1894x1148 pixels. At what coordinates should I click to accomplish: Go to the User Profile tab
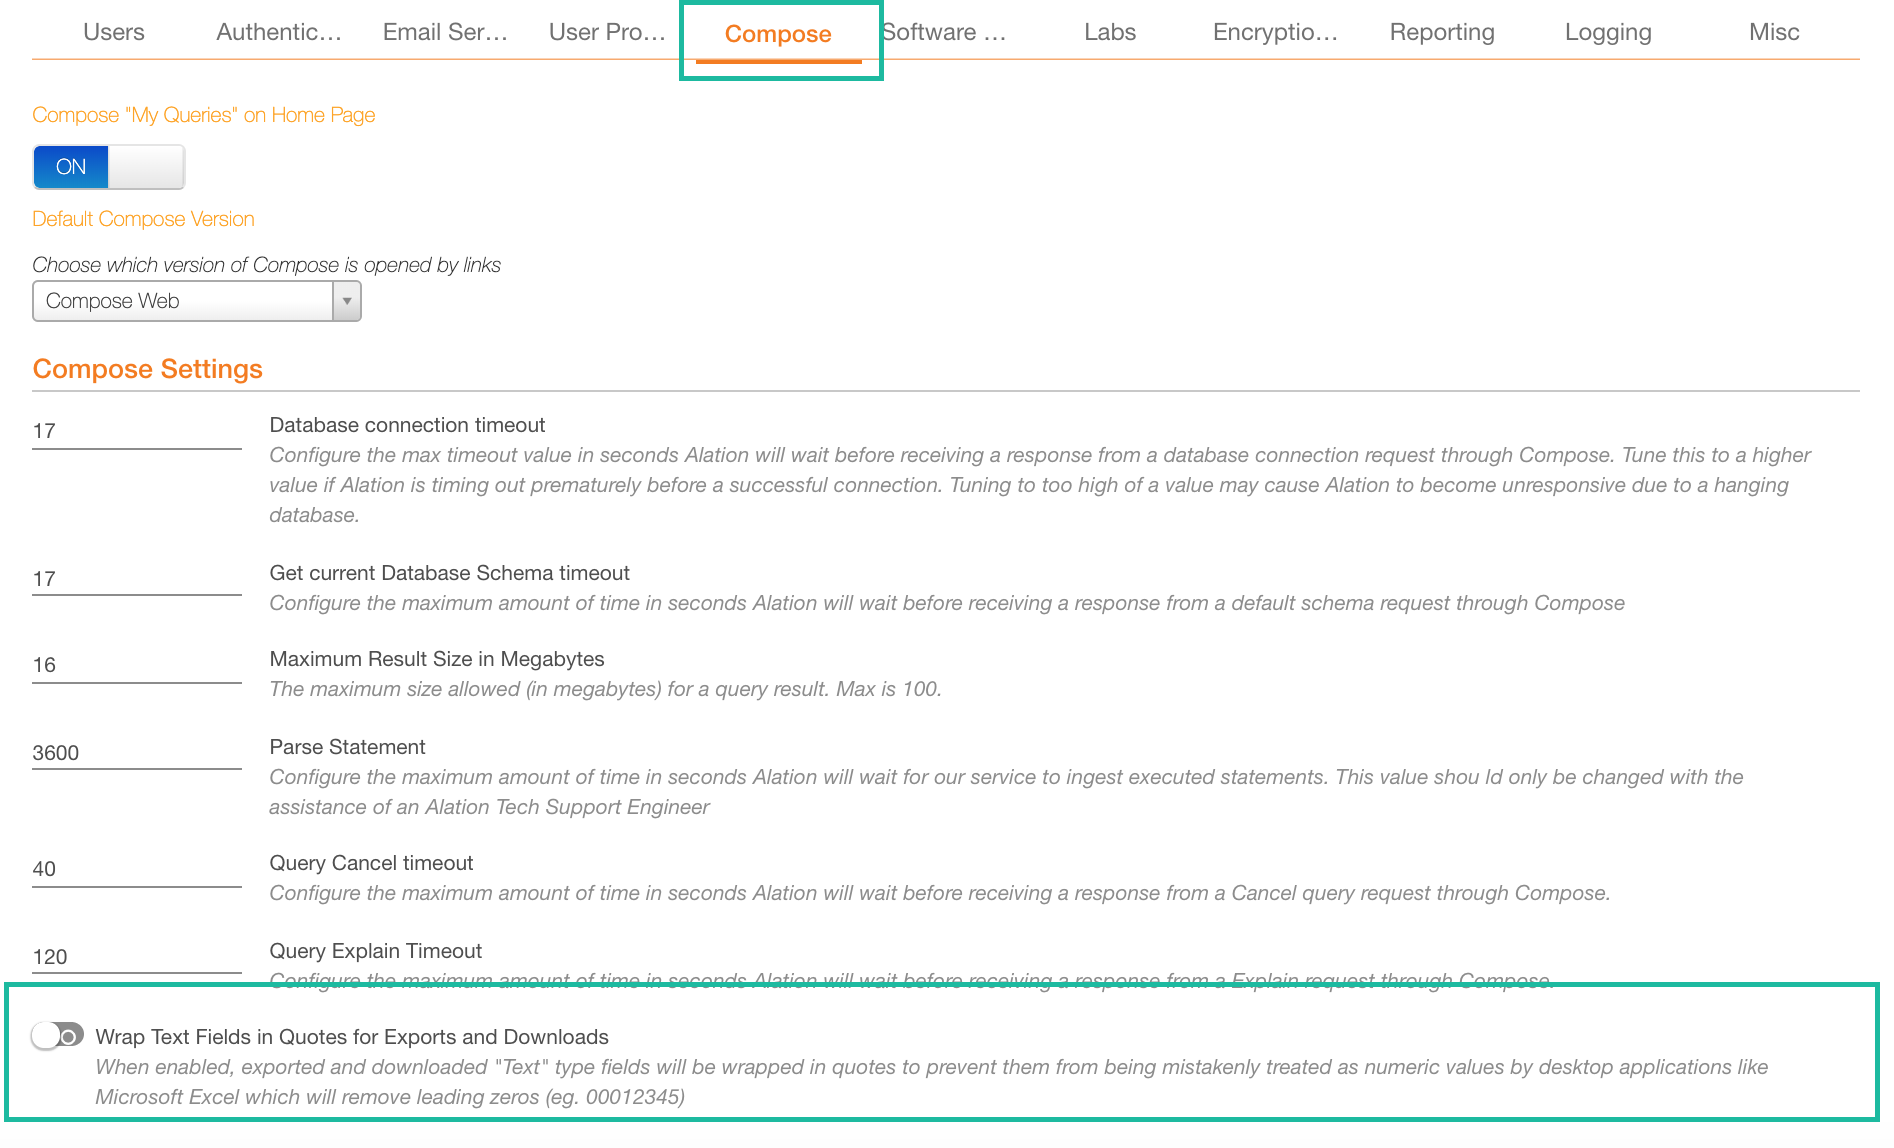(x=607, y=32)
